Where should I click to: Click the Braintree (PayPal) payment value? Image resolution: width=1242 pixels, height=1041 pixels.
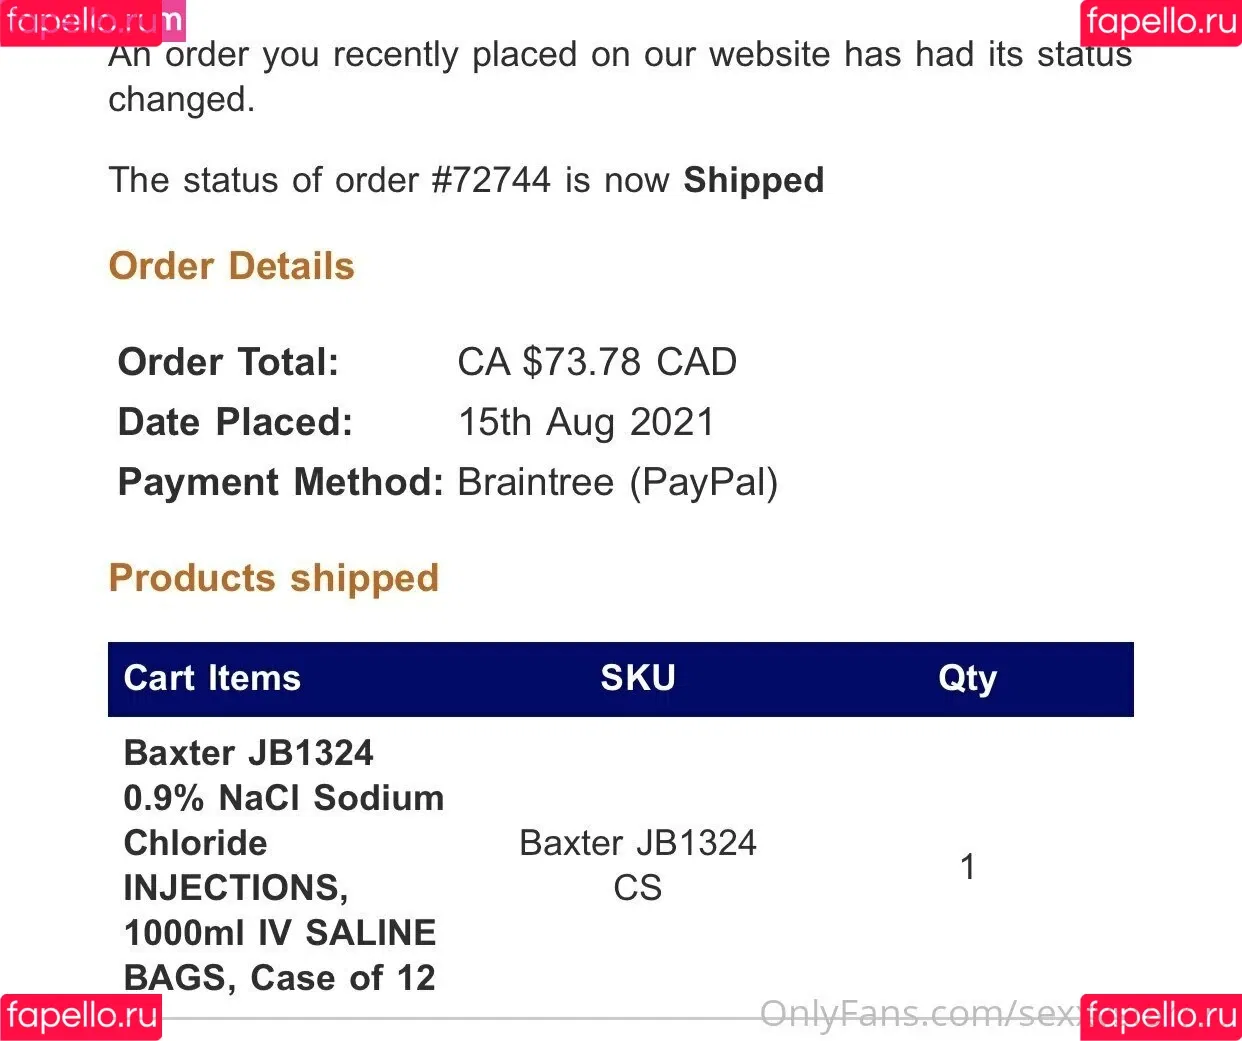pyautogui.click(x=618, y=483)
